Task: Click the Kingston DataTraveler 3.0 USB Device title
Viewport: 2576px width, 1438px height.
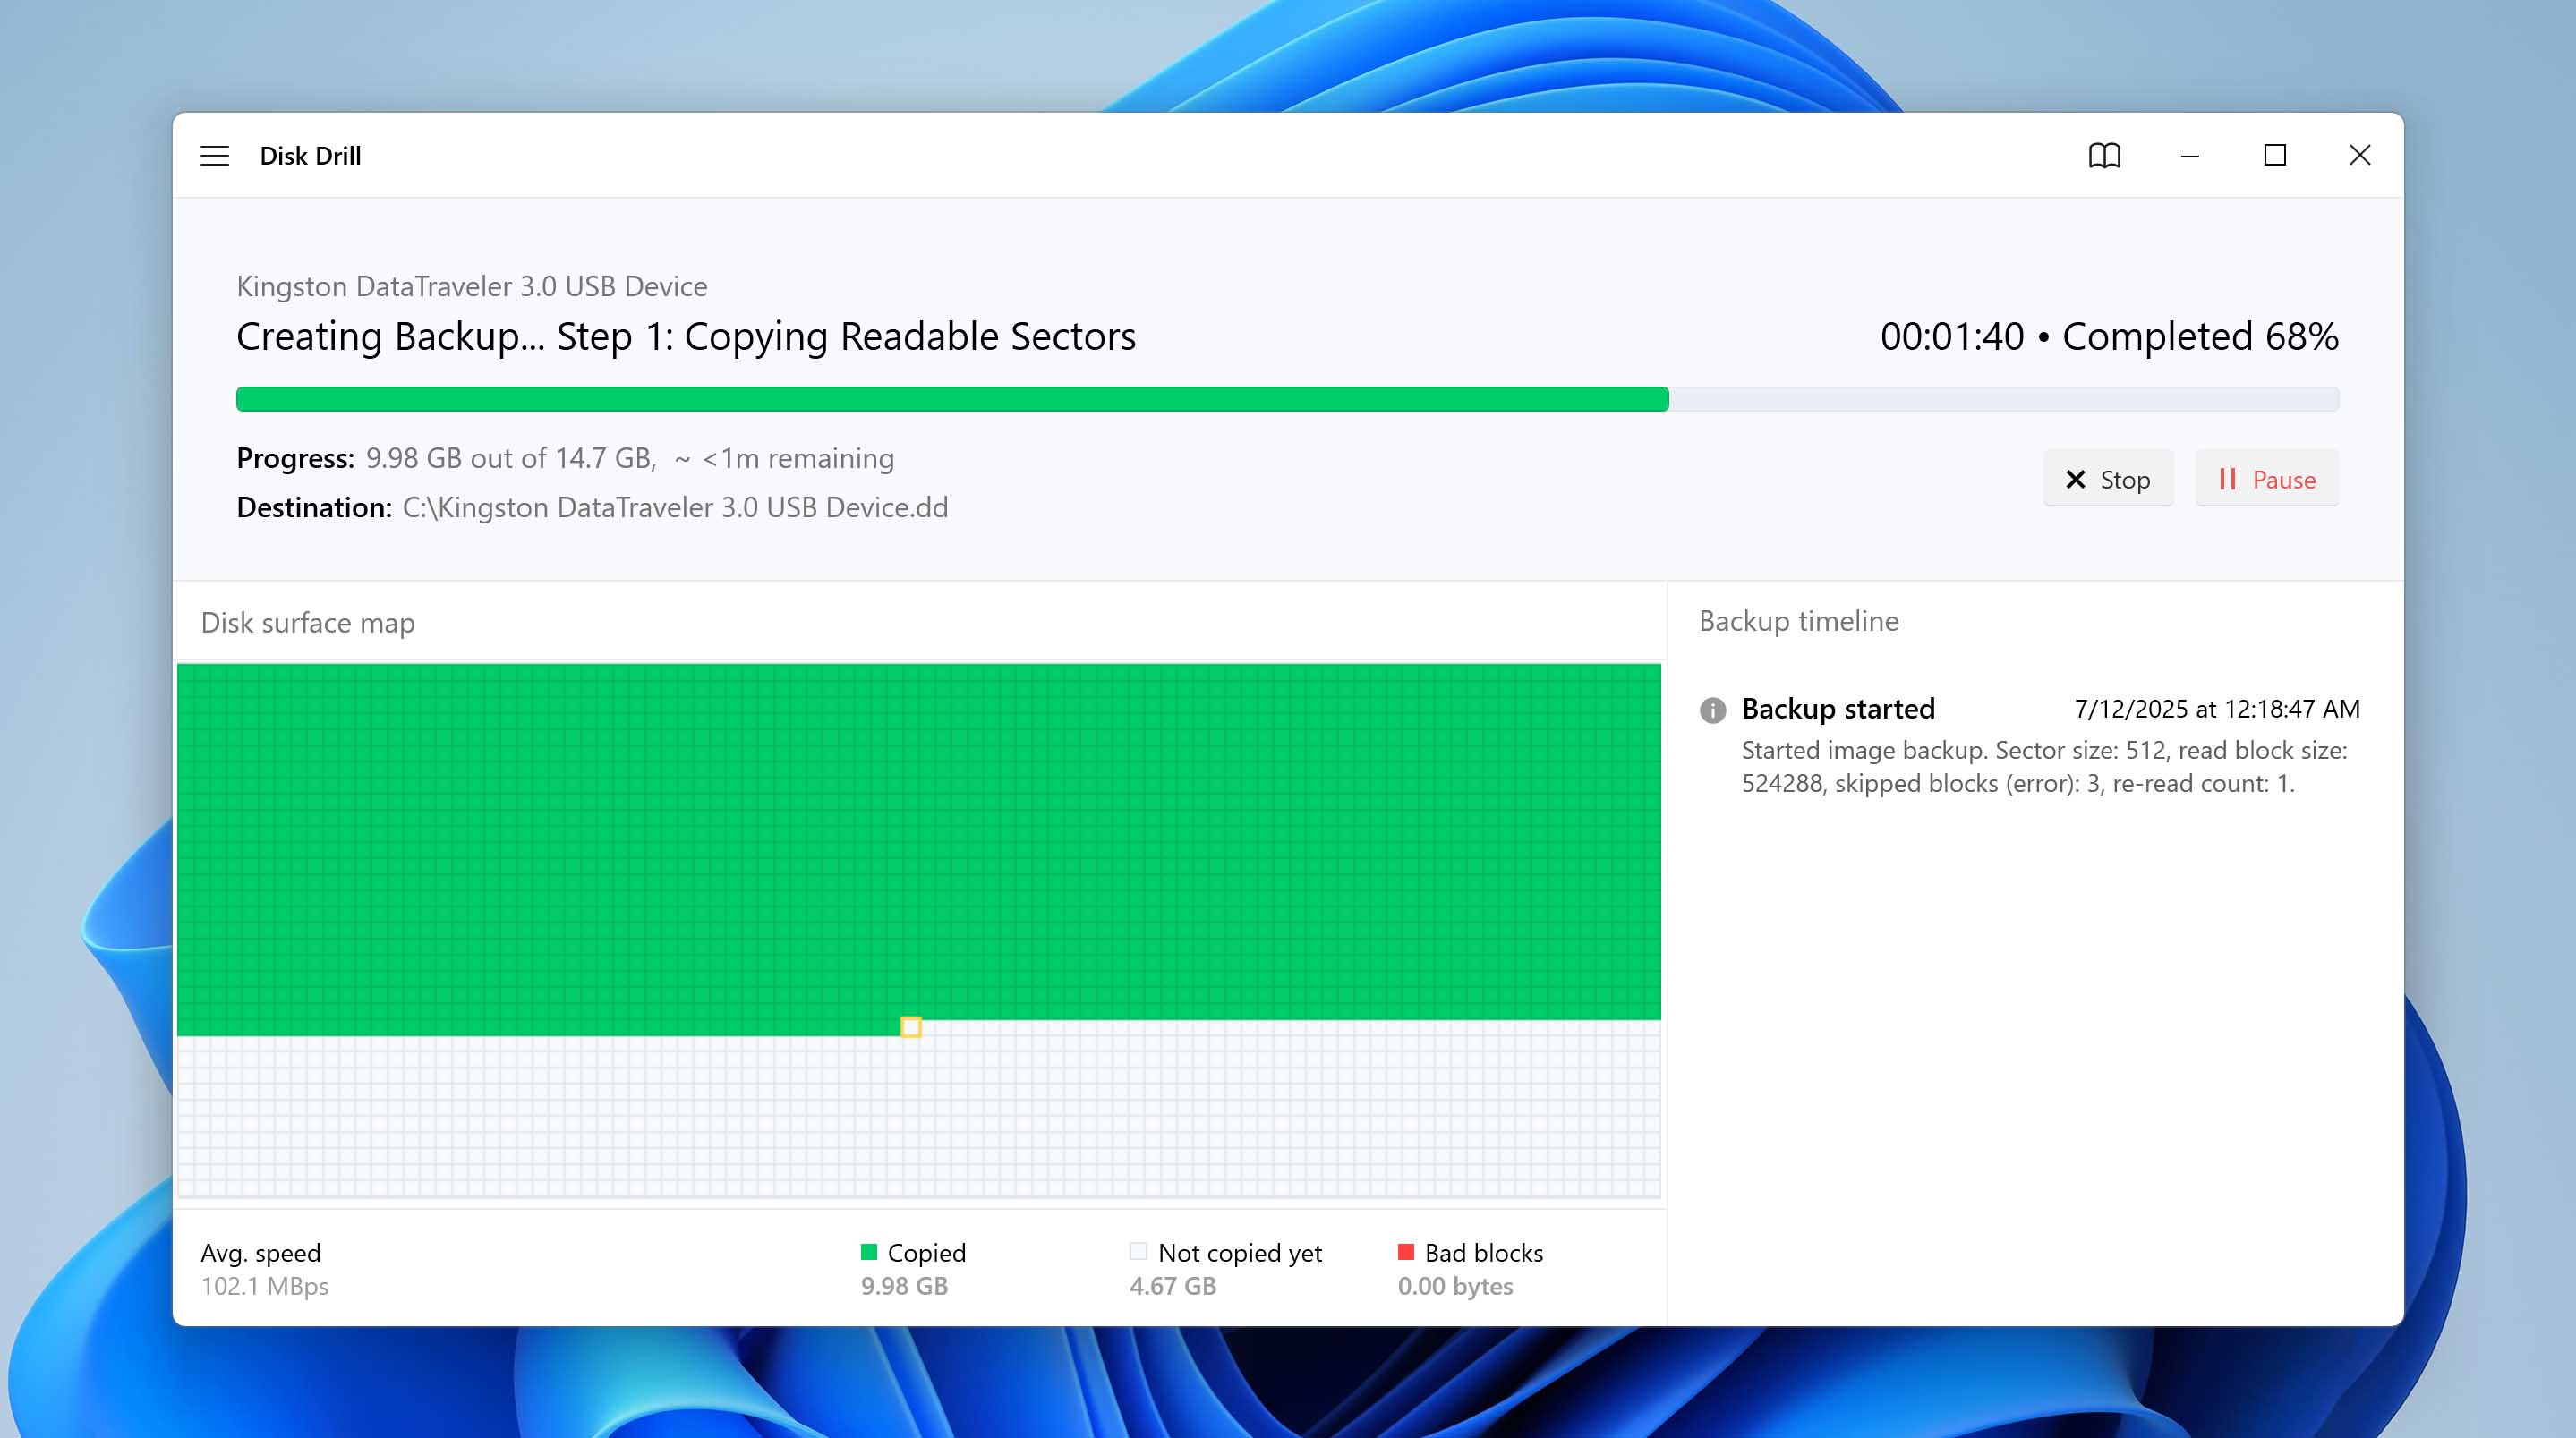Action: [472, 286]
